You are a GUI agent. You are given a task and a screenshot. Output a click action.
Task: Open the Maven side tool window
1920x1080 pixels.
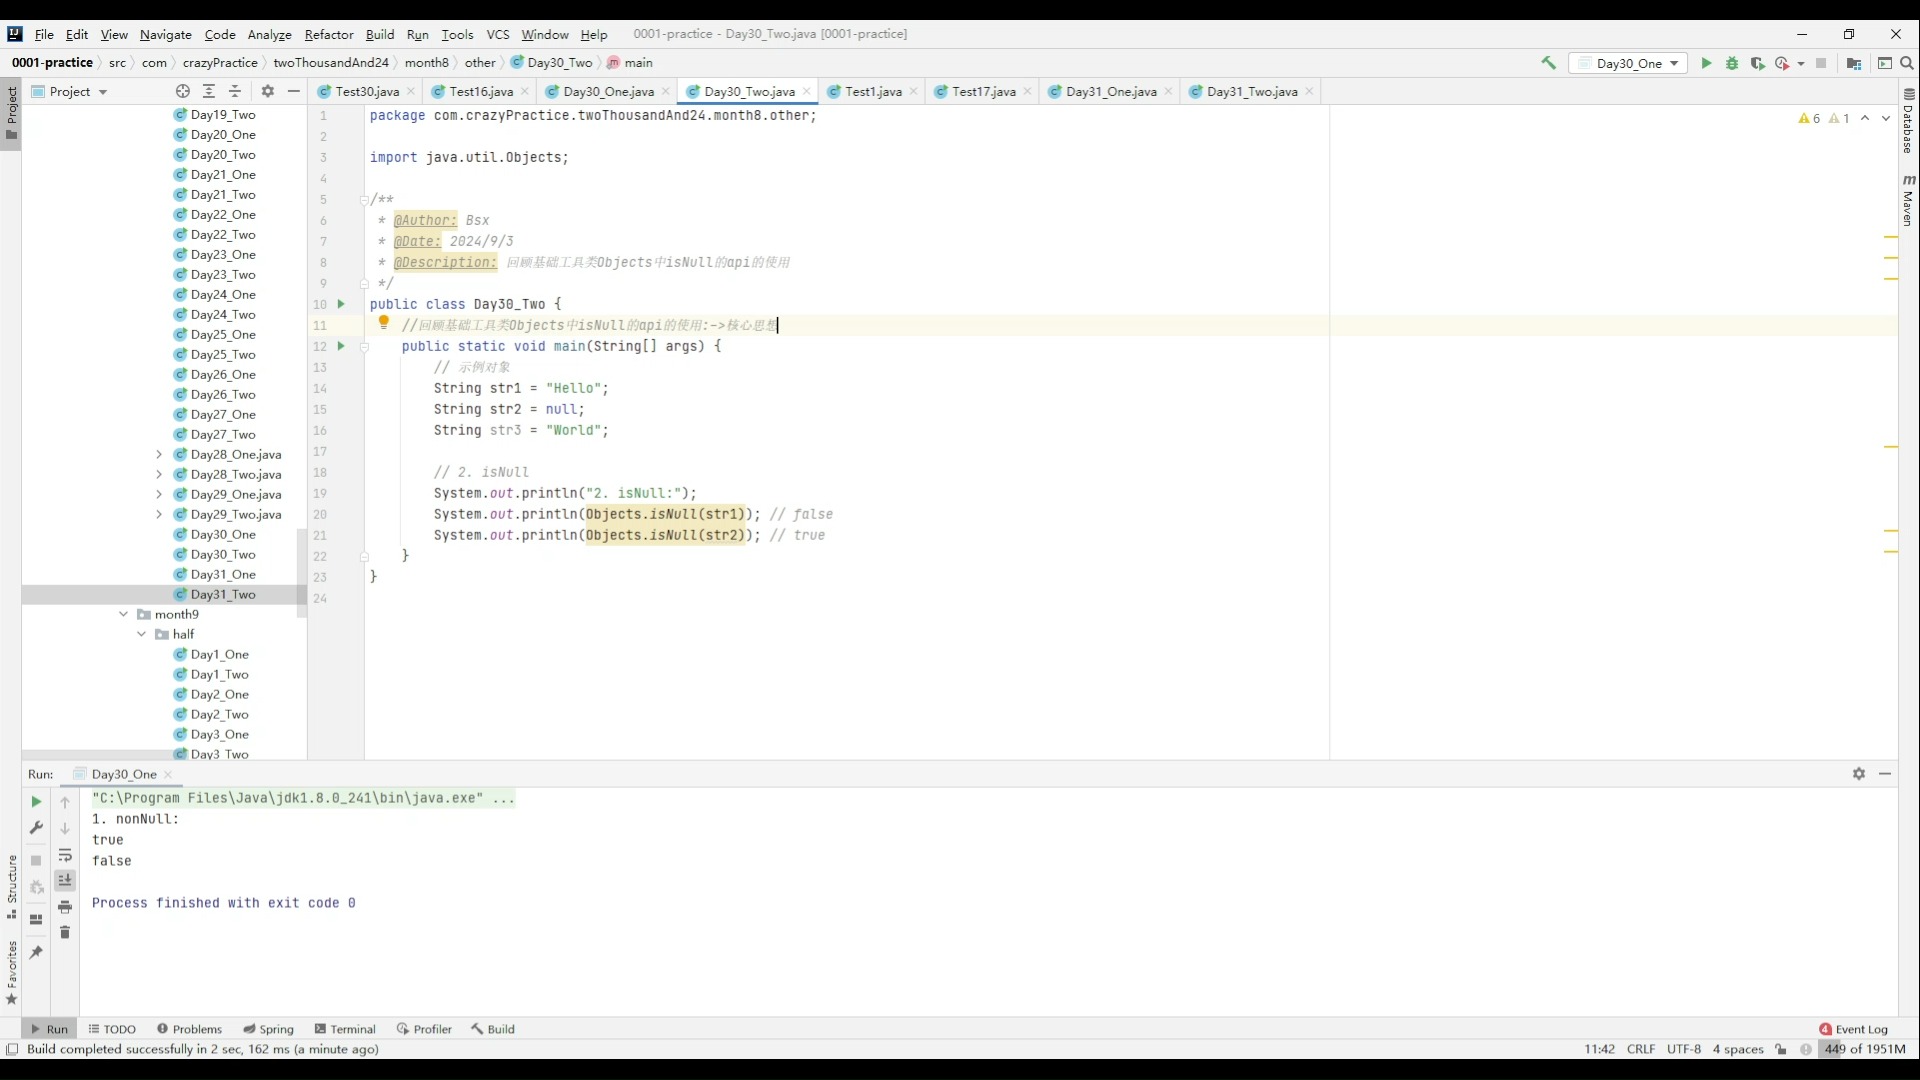(x=1908, y=200)
